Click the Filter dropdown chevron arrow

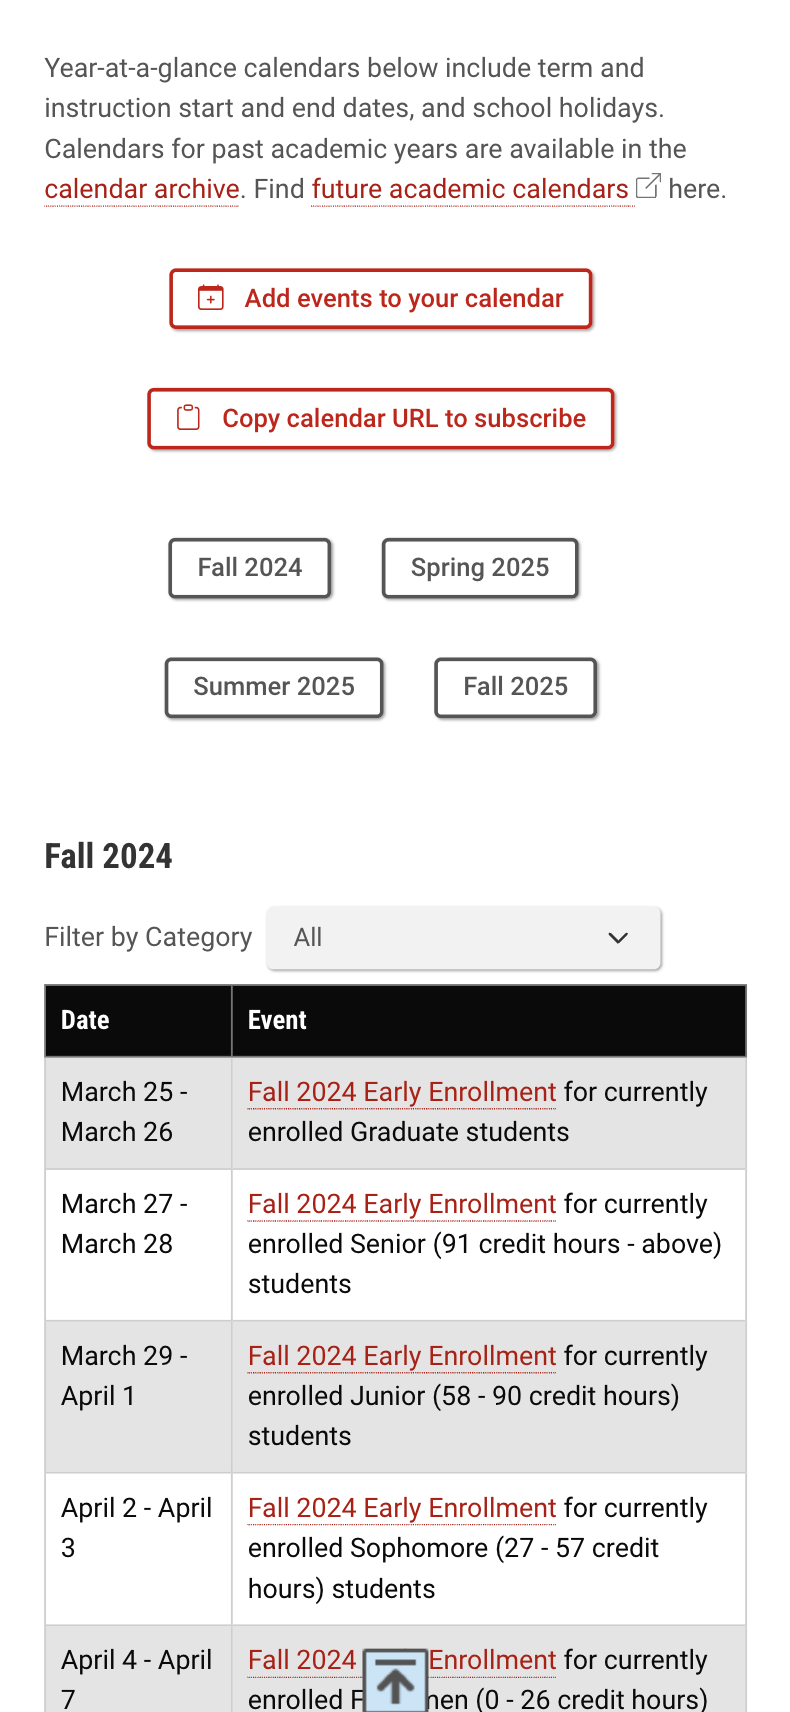(x=618, y=938)
